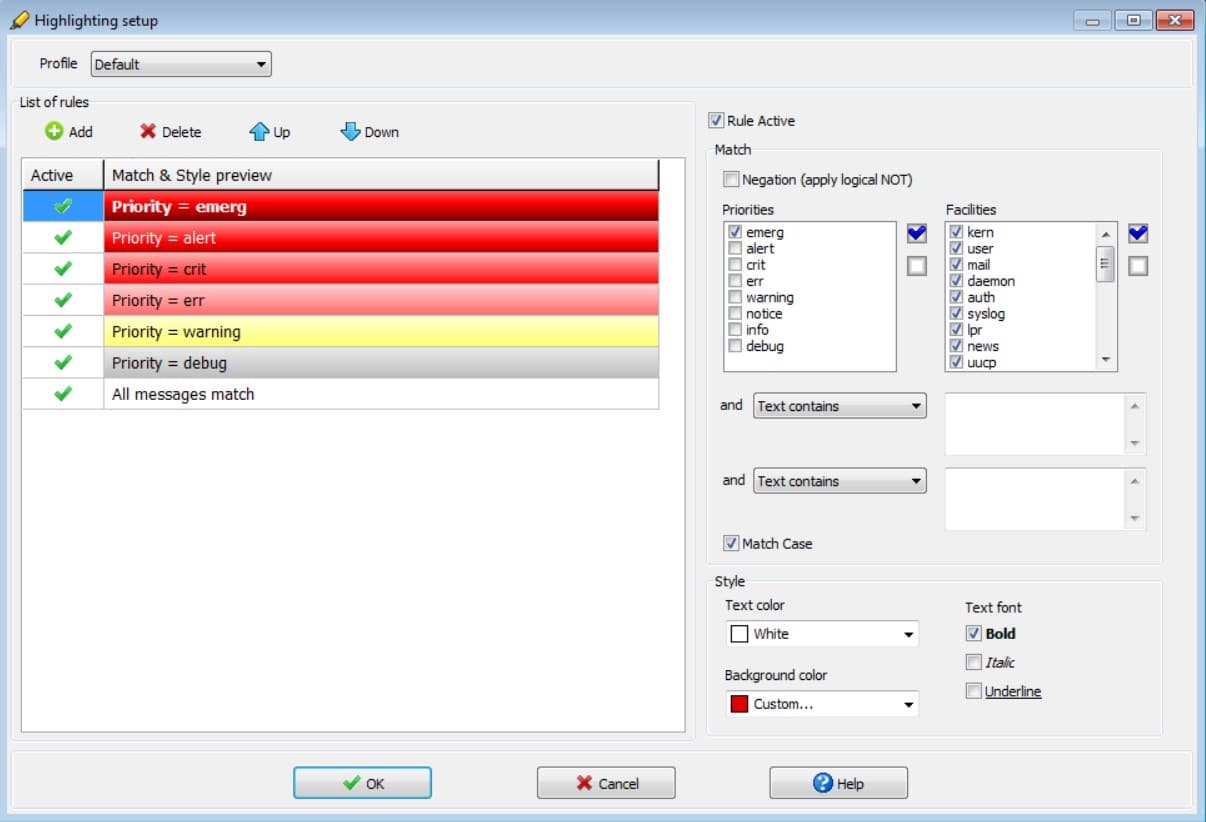The height and width of the screenshot is (822, 1206).
Task: Check the crit priority
Action: (x=735, y=265)
